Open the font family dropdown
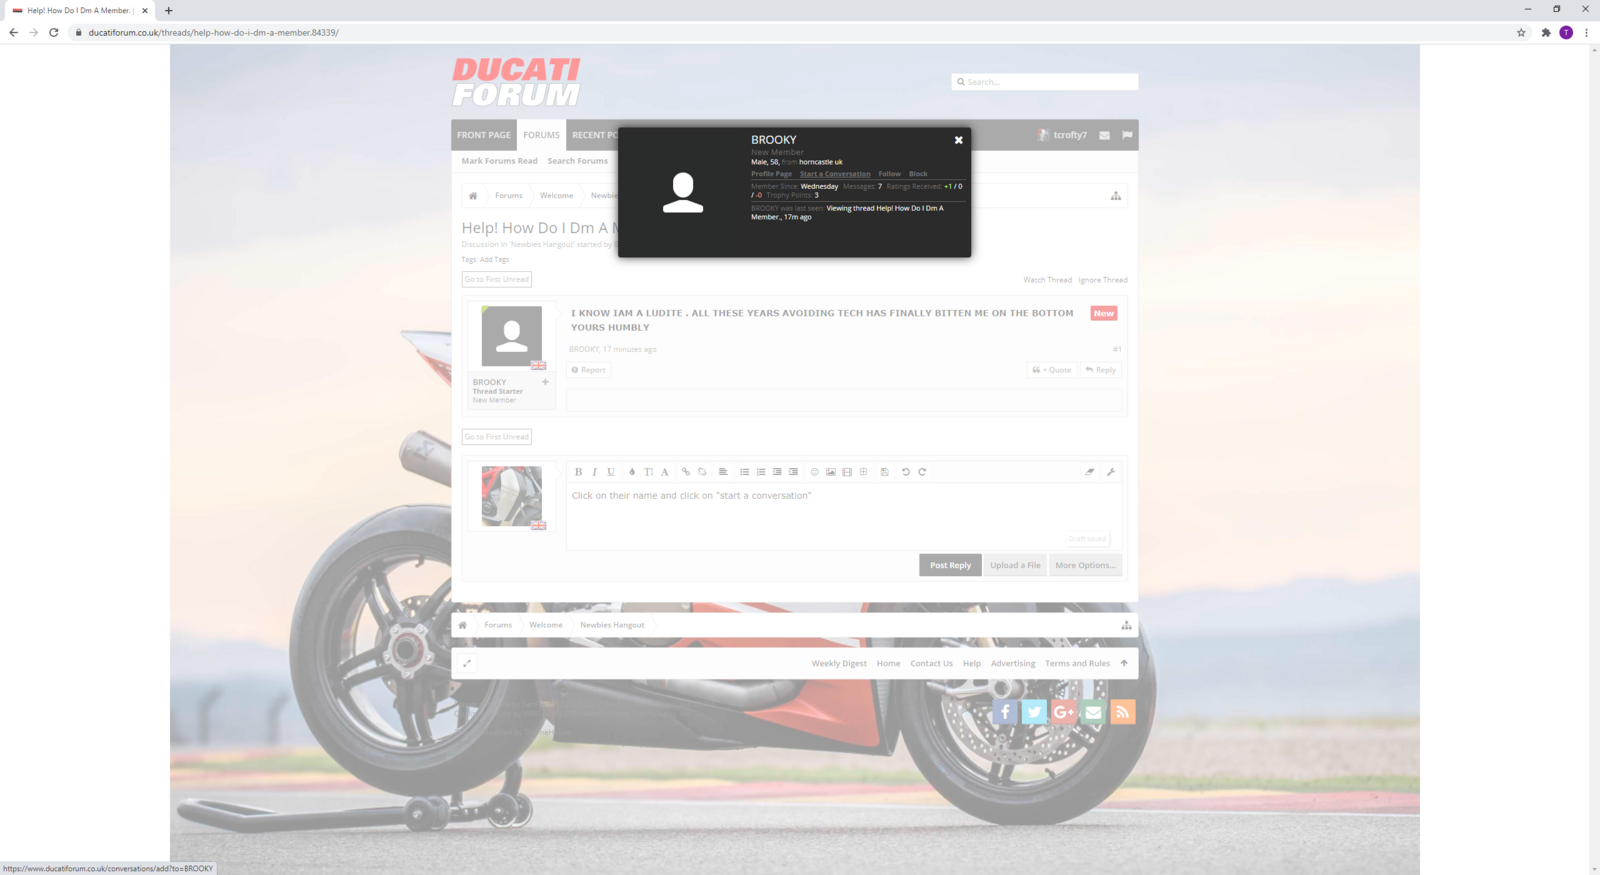This screenshot has width=1600, height=875. pyautogui.click(x=665, y=472)
